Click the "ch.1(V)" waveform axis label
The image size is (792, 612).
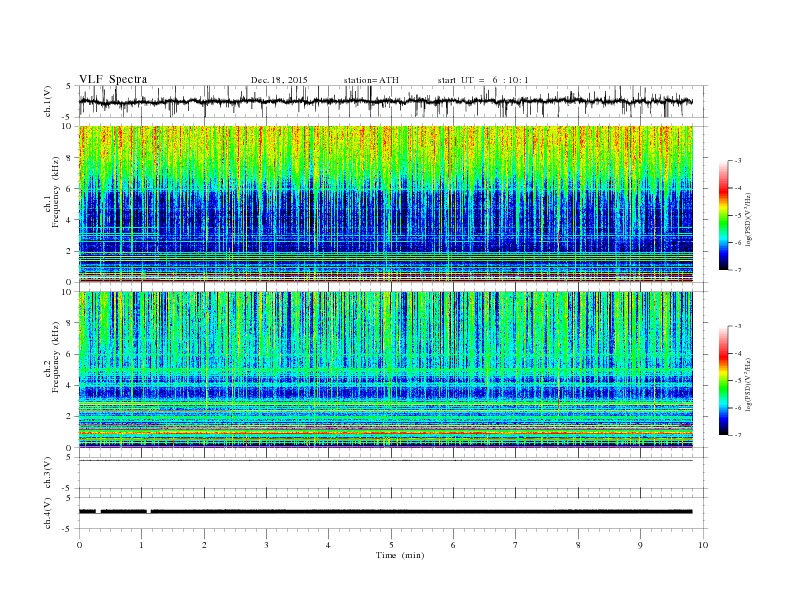[48, 101]
